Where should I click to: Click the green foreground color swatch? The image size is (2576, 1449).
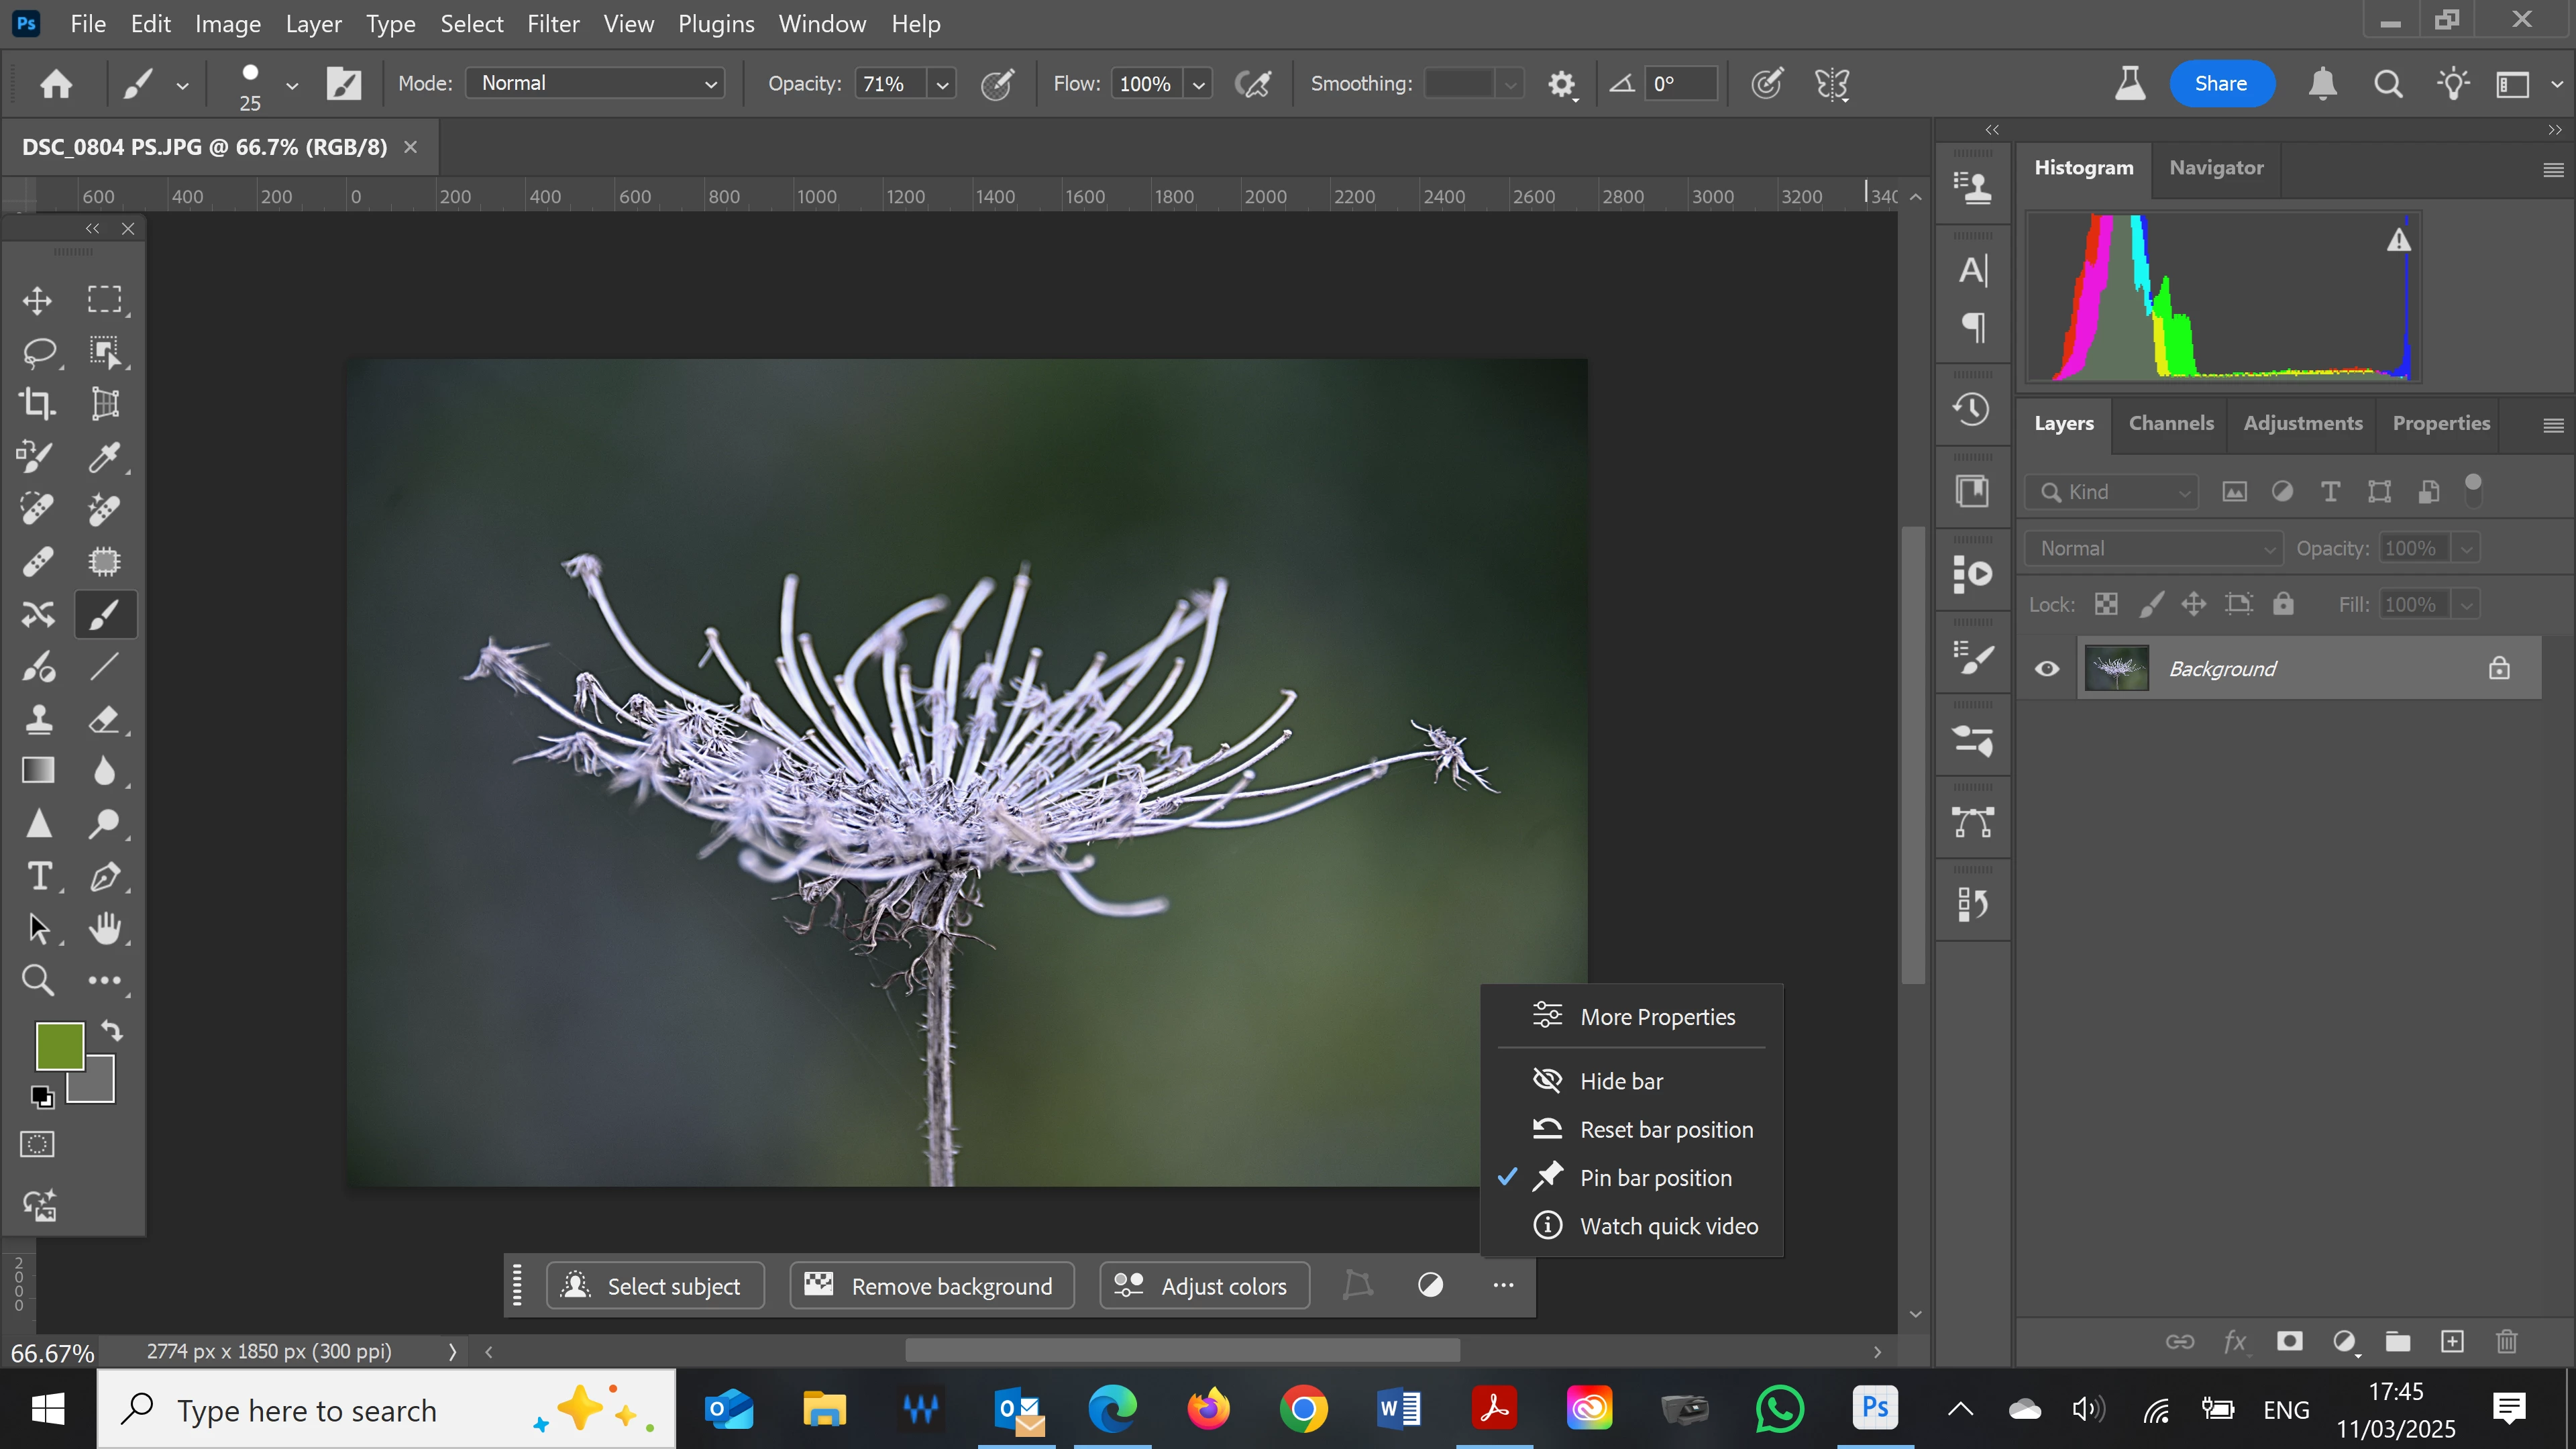tap(58, 1046)
